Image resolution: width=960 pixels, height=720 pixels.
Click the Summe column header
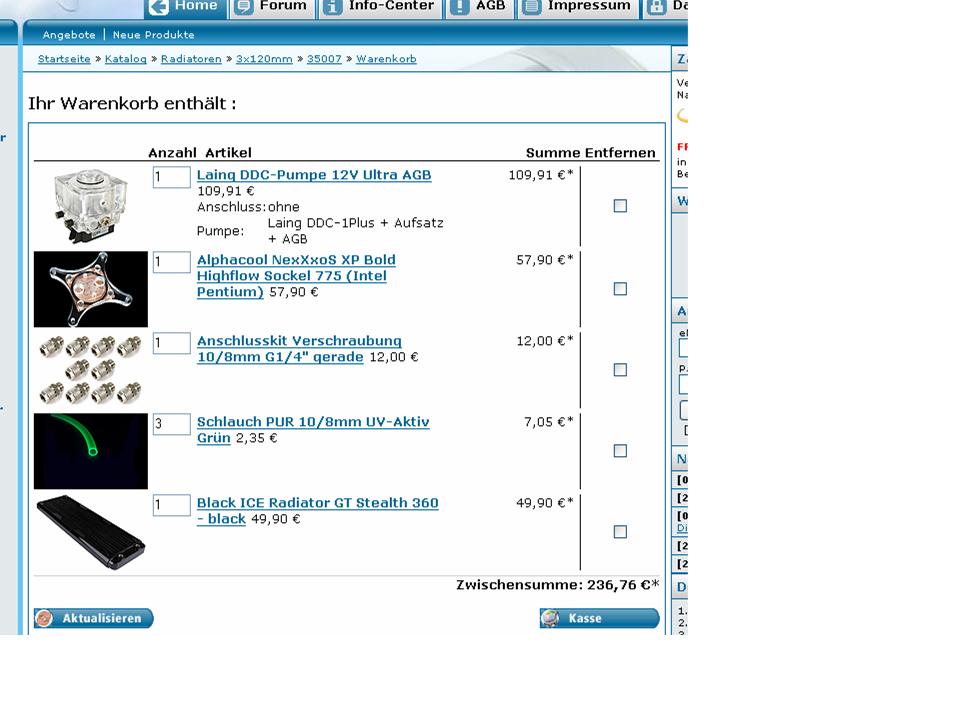point(553,152)
